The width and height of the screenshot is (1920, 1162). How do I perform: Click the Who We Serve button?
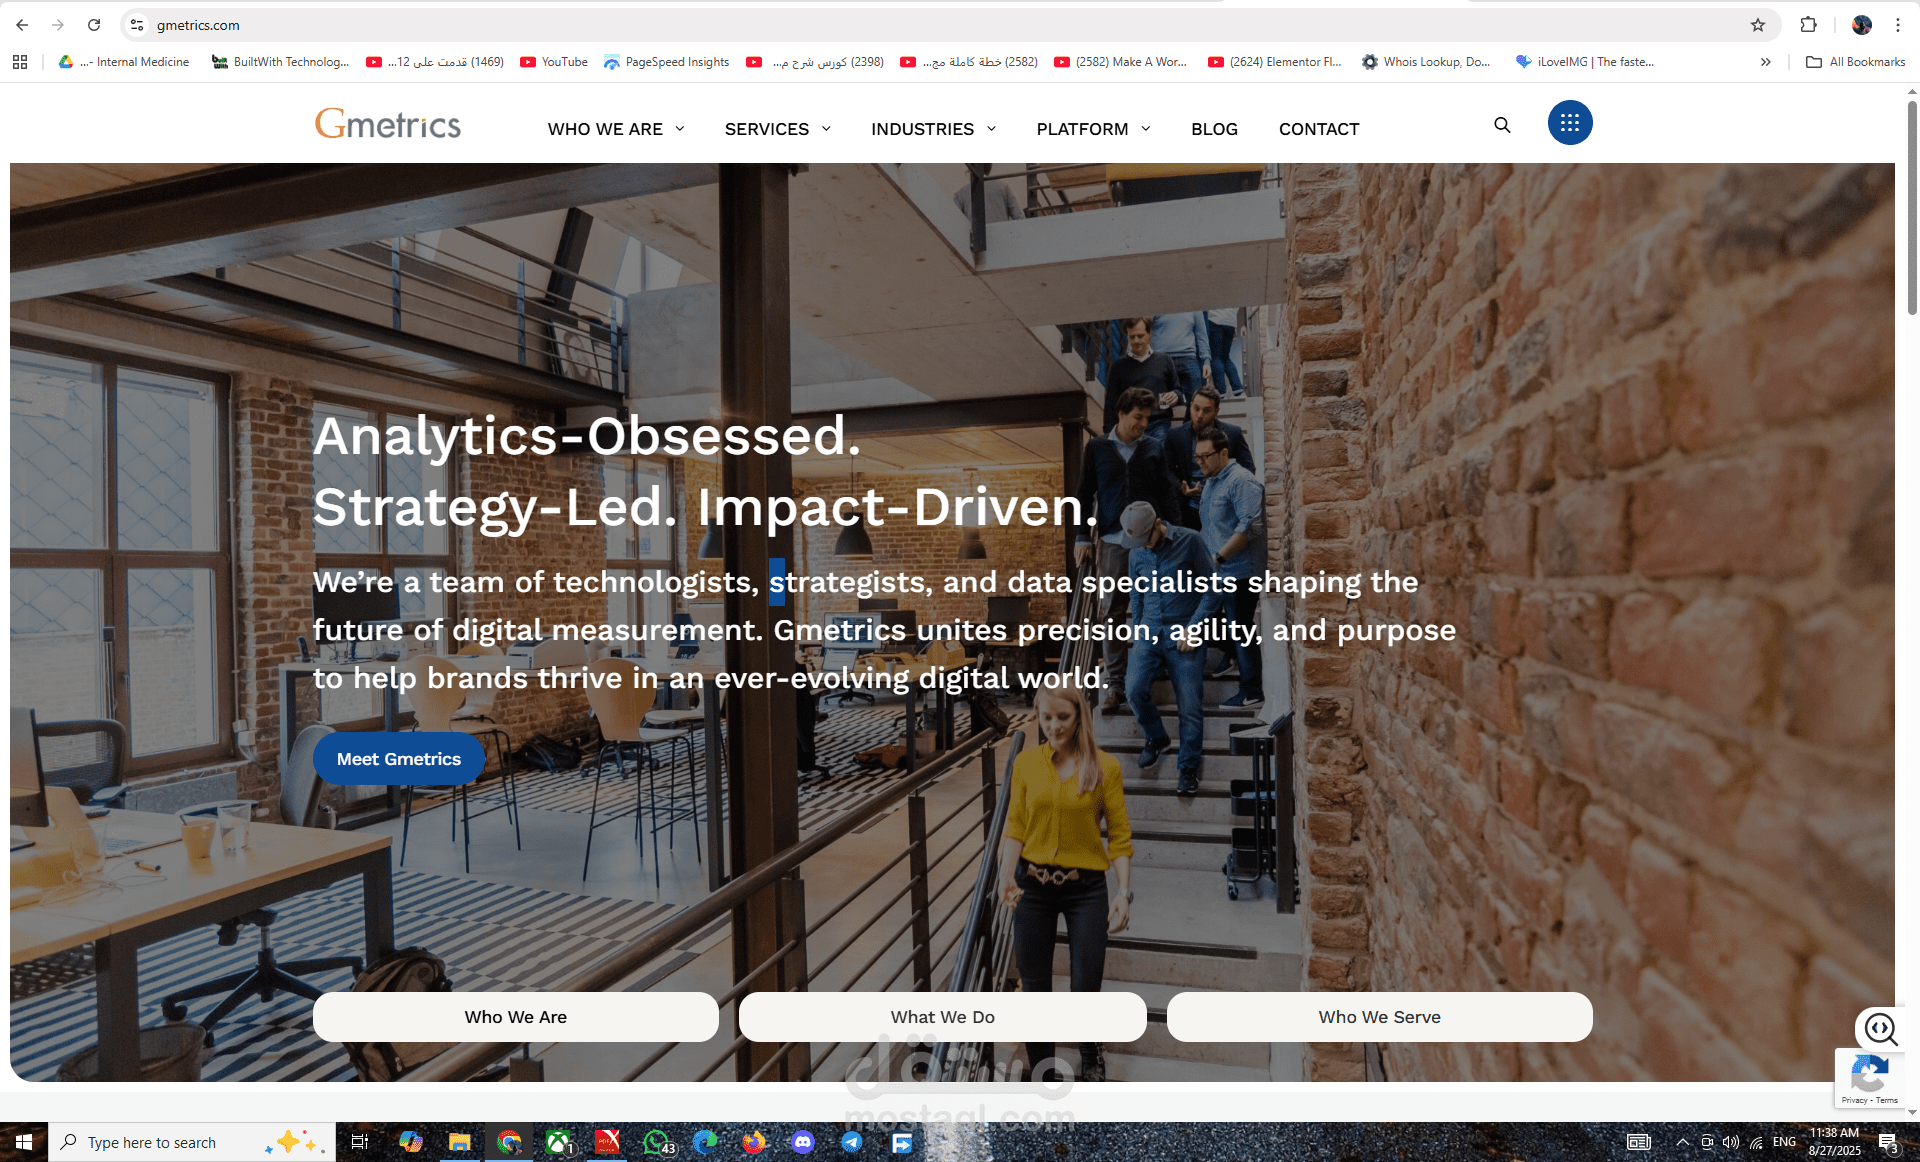1379,1016
